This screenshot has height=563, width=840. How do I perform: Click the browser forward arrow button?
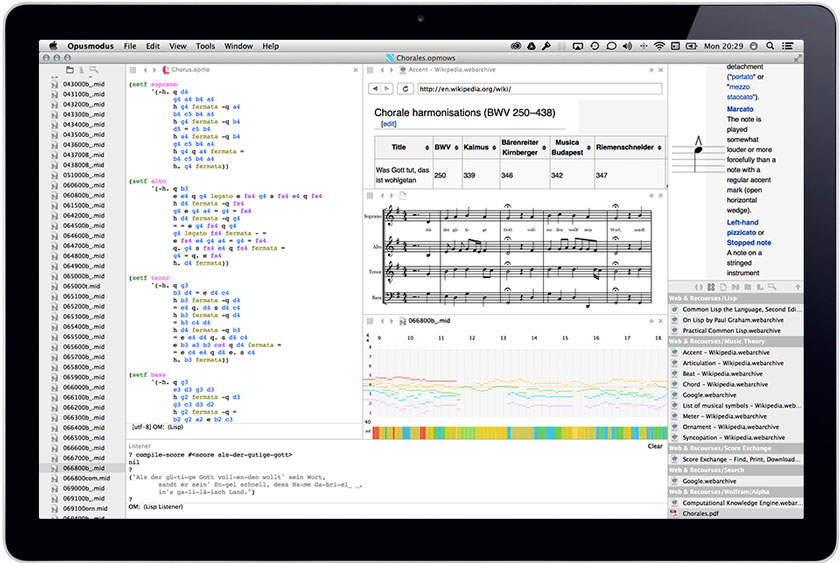click(x=387, y=89)
